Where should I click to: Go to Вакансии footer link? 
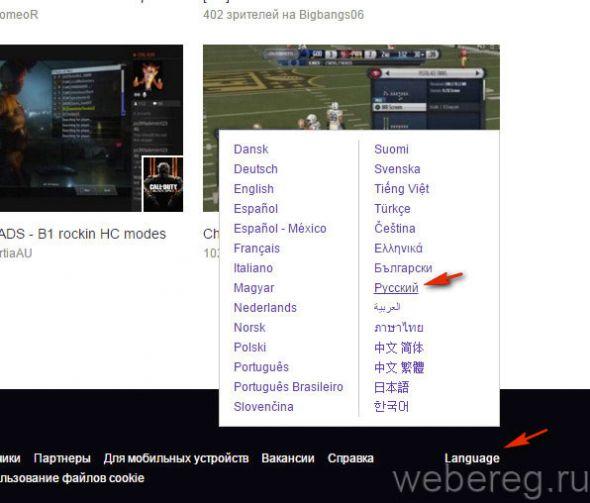pos(288,458)
